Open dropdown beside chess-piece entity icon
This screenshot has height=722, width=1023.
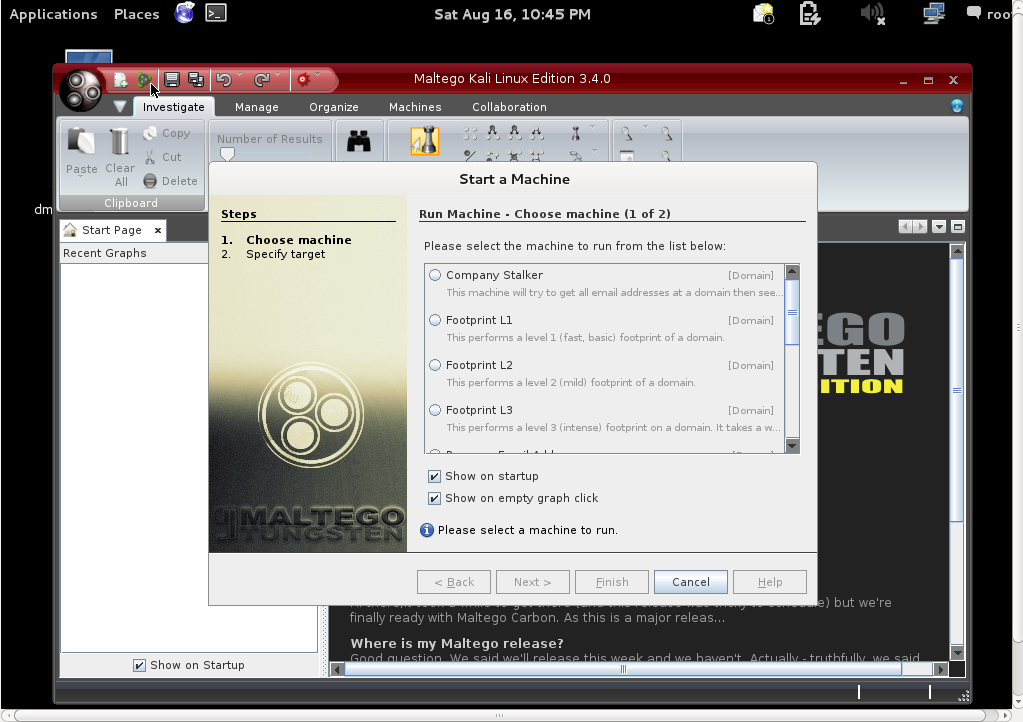pyautogui.click(x=592, y=127)
